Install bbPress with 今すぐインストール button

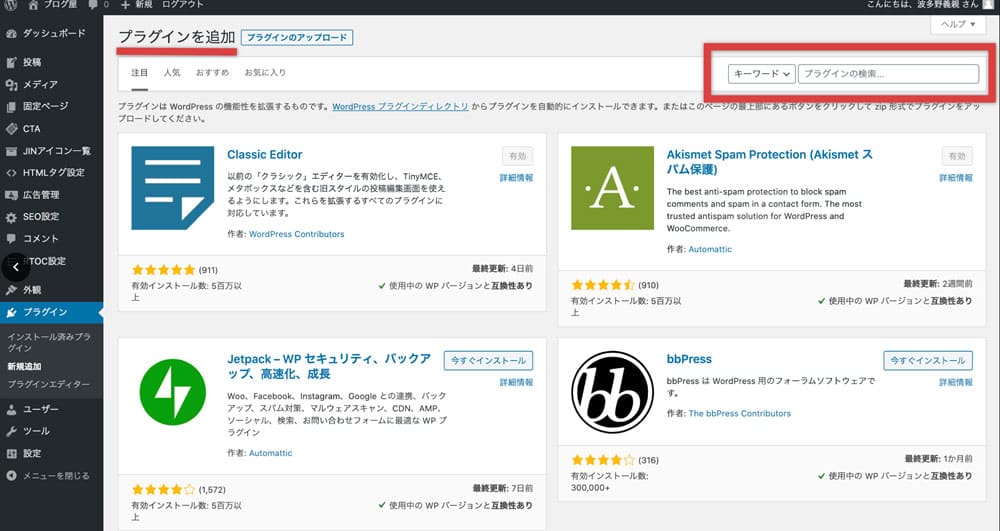(x=928, y=361)
